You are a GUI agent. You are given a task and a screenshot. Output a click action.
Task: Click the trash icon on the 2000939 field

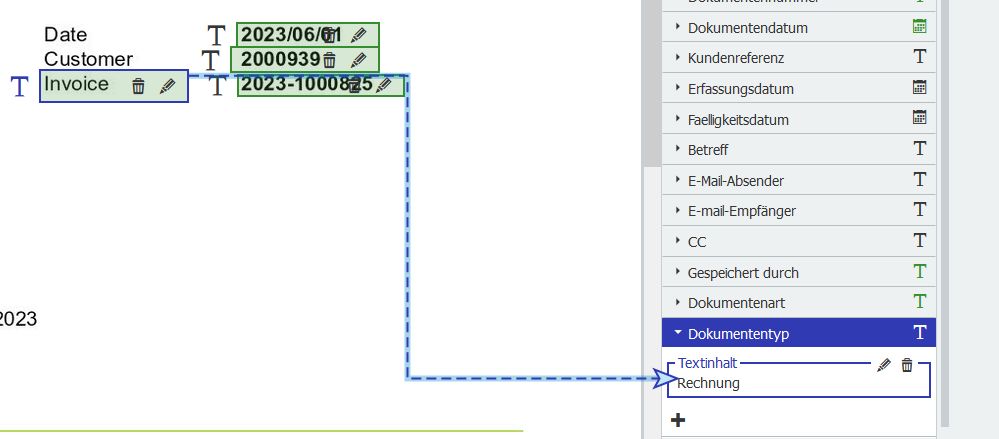pyautogui.click(x=329, y=60)
